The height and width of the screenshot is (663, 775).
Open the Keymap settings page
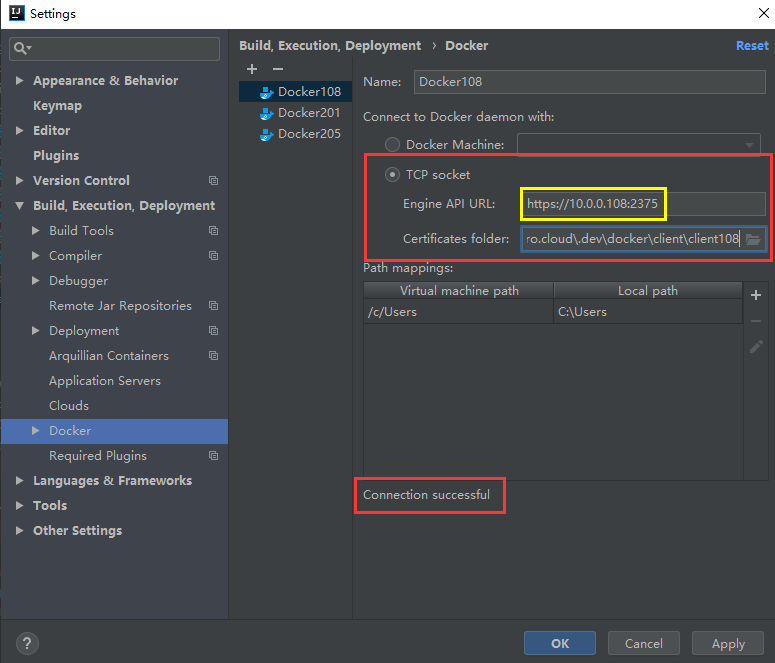(57, 106)
